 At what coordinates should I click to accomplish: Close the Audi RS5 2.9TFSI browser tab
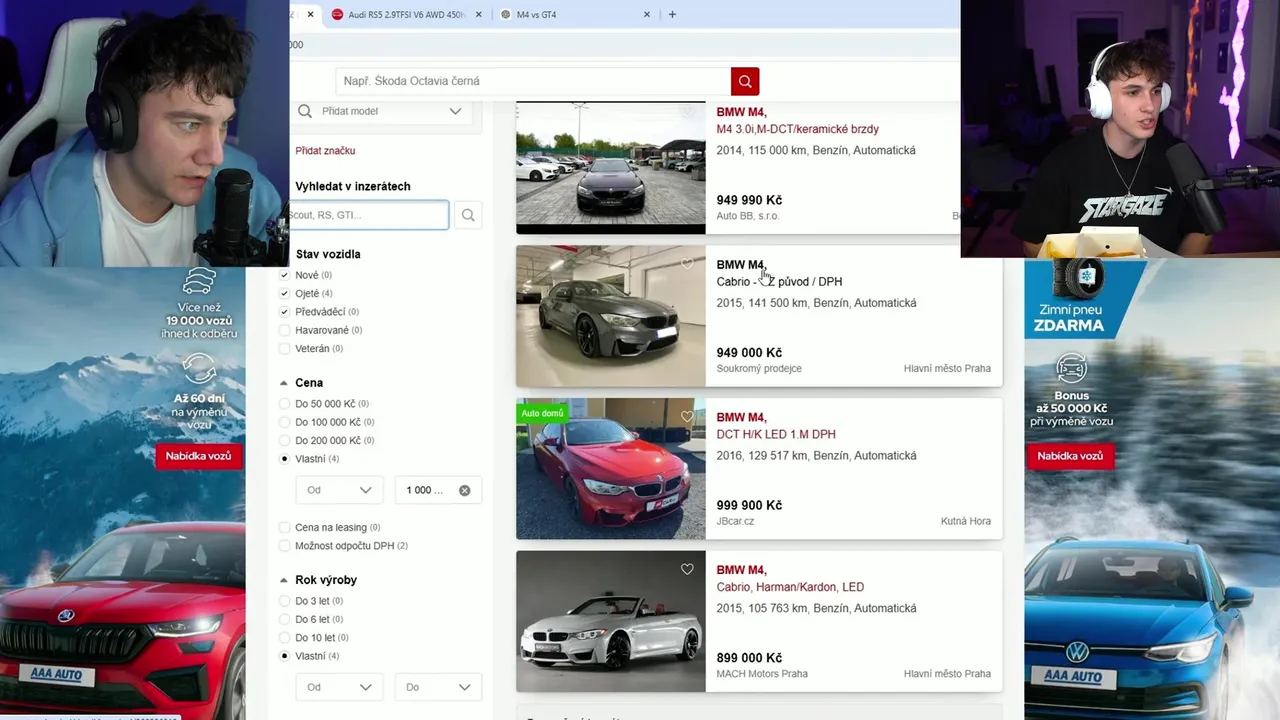479,14
